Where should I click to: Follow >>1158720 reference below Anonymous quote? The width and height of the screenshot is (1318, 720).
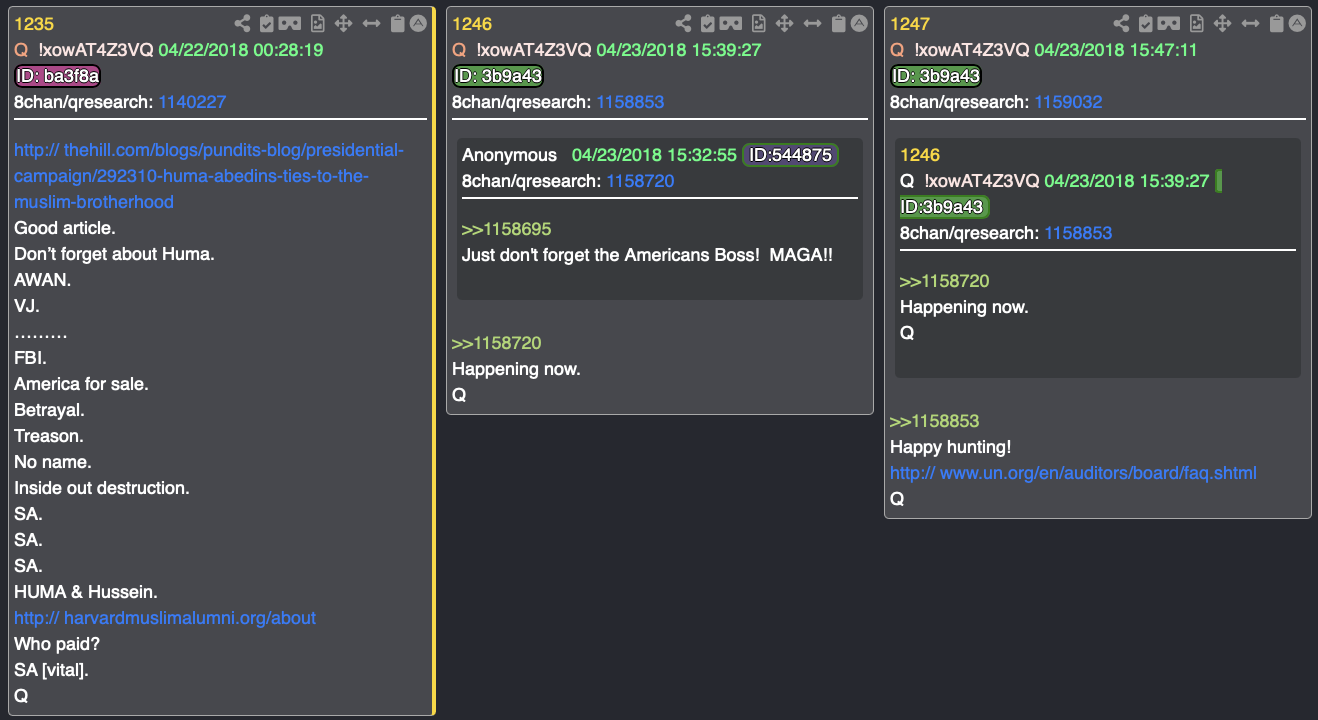[x=497, y=343]
